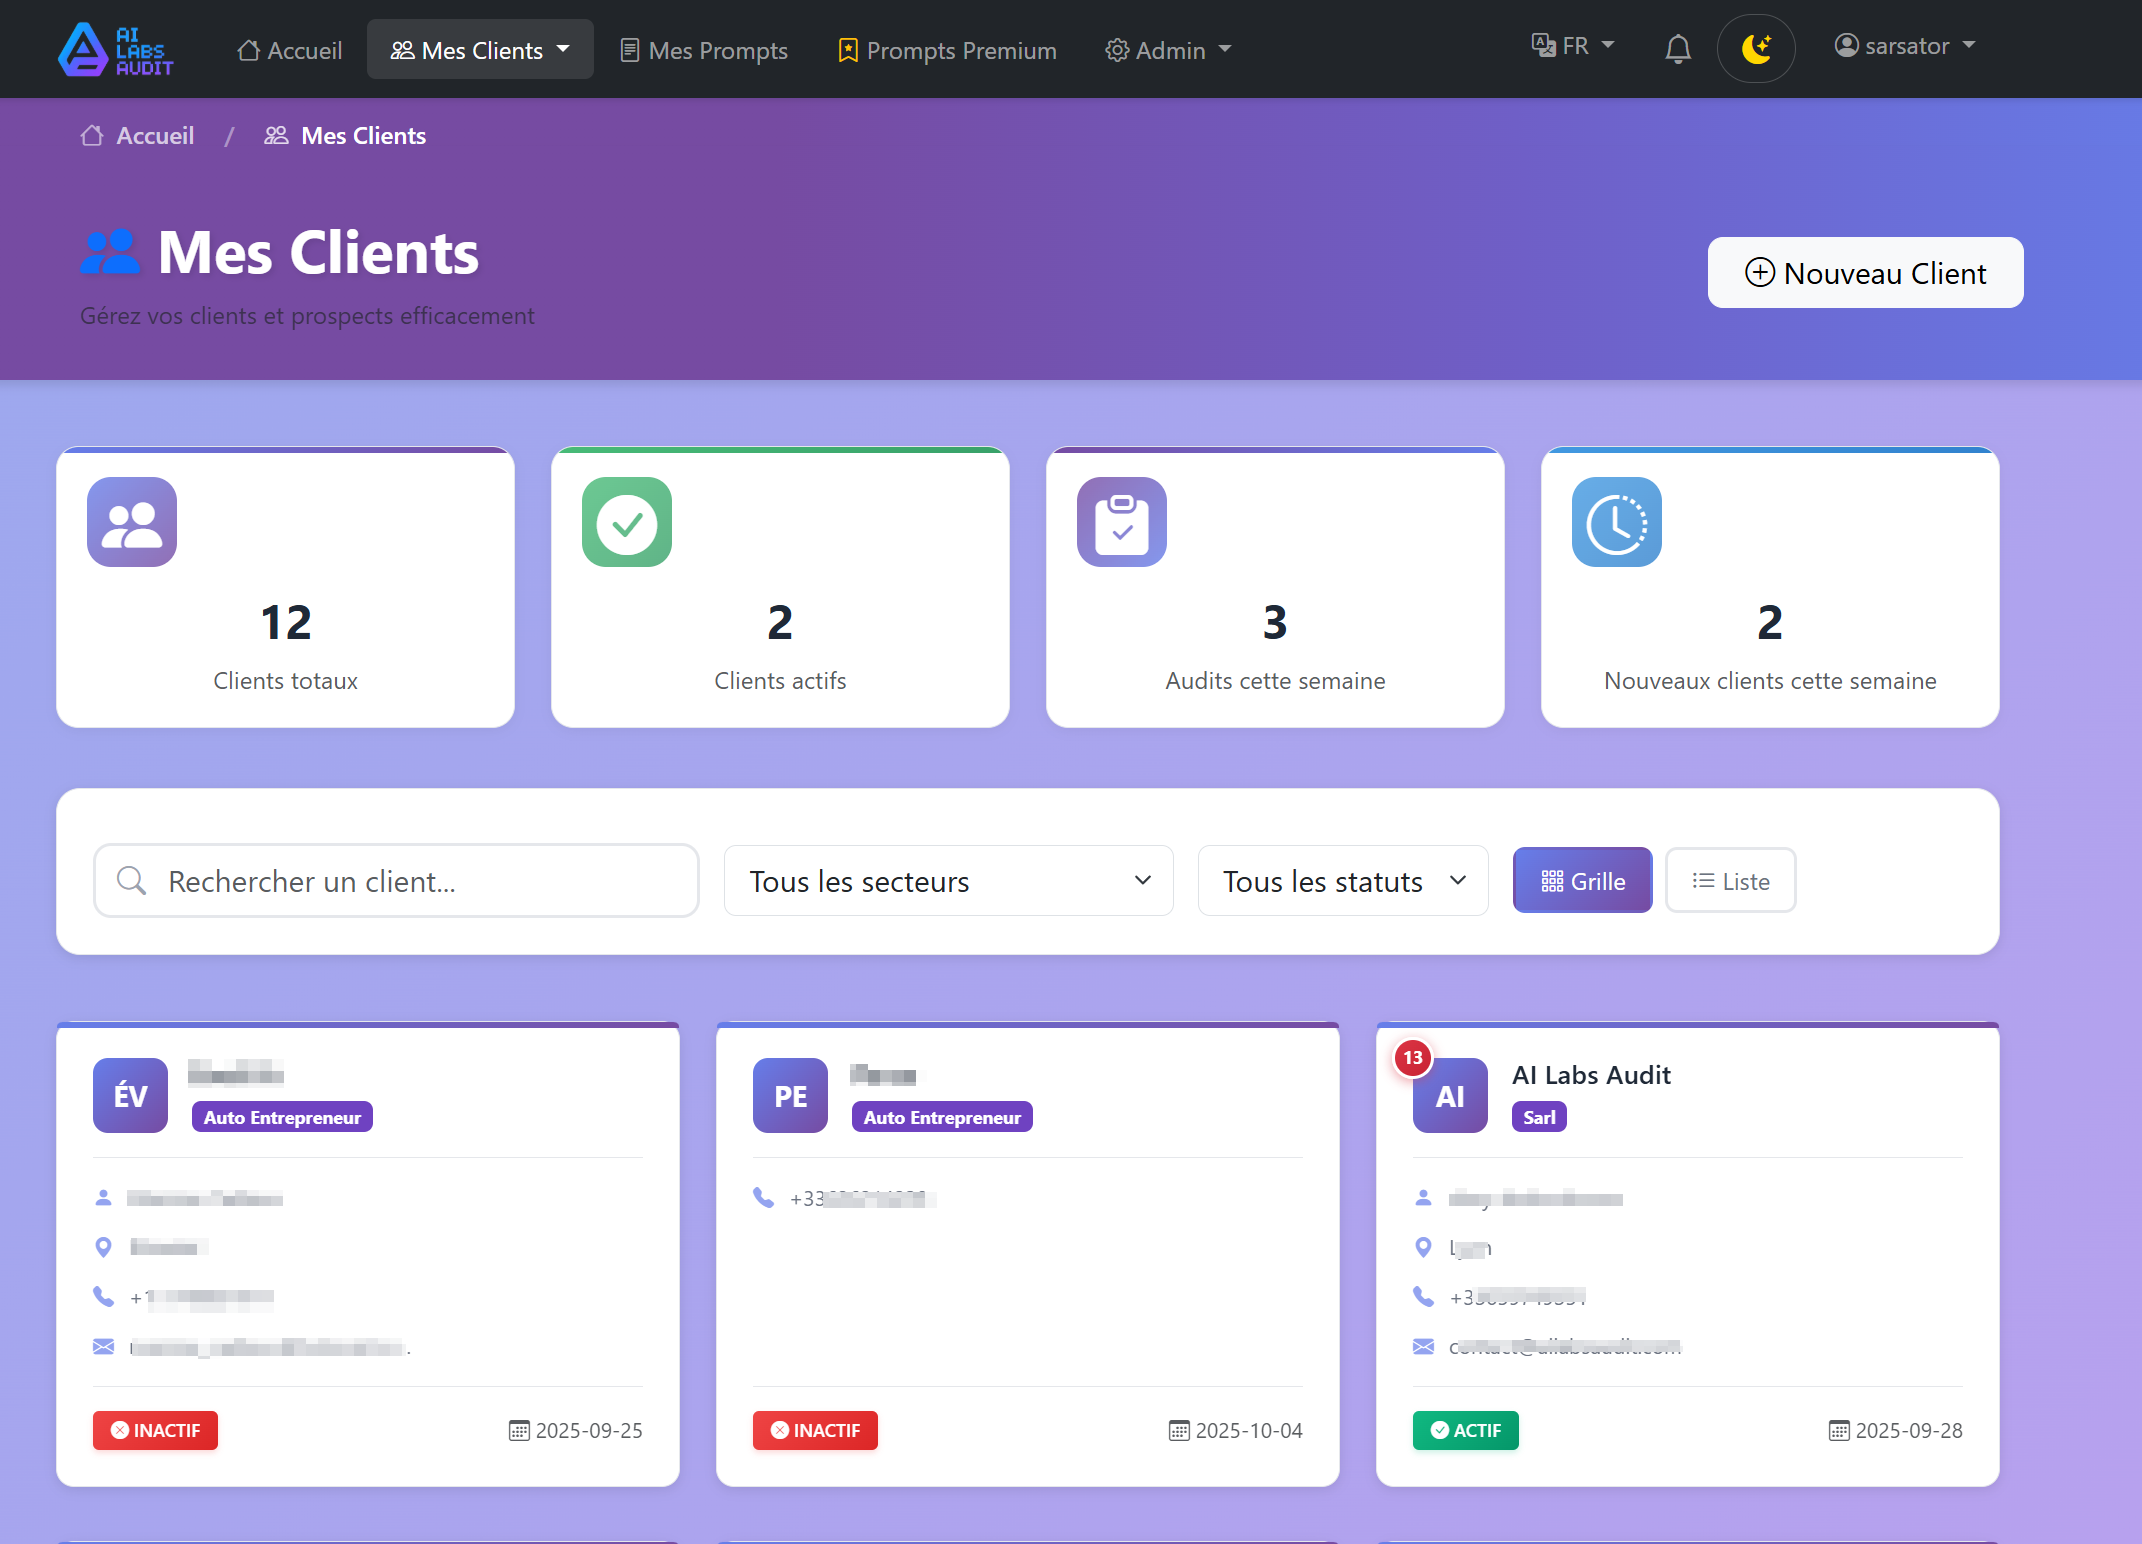Open the Admin menu
This screenshot has width=2142, height=1544.
(x=1167, y=49)
